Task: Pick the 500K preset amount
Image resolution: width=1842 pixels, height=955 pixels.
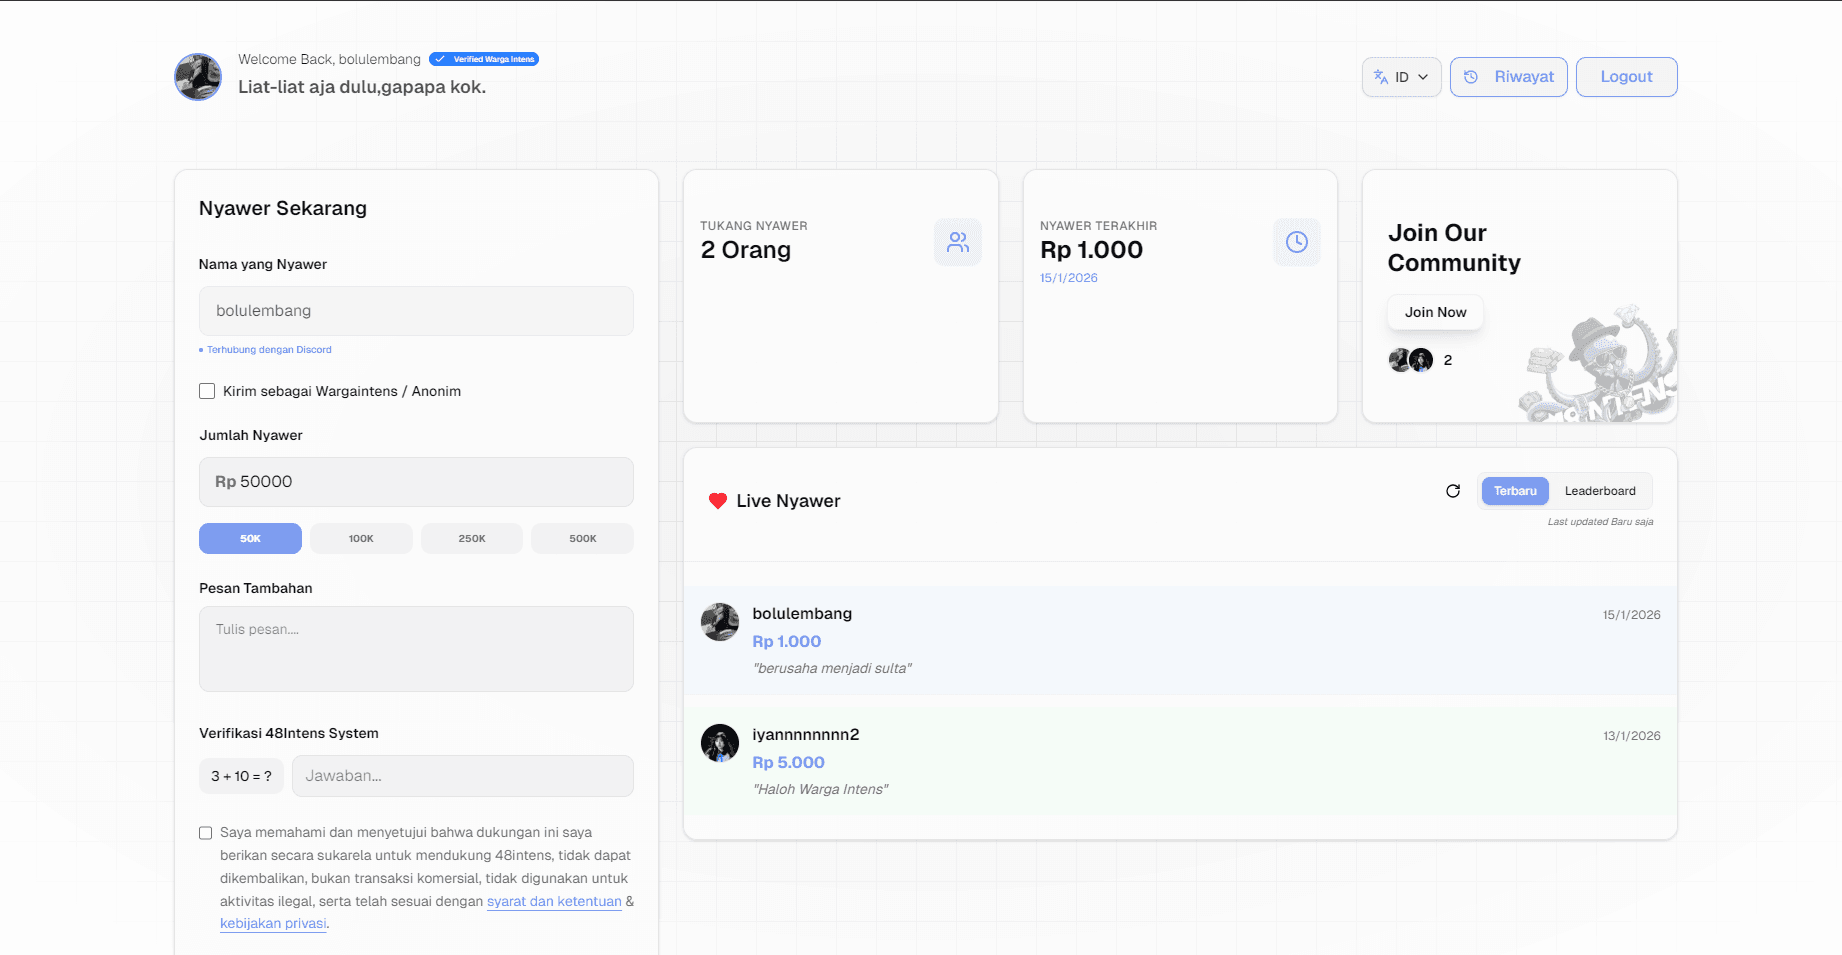Action: 582,539
